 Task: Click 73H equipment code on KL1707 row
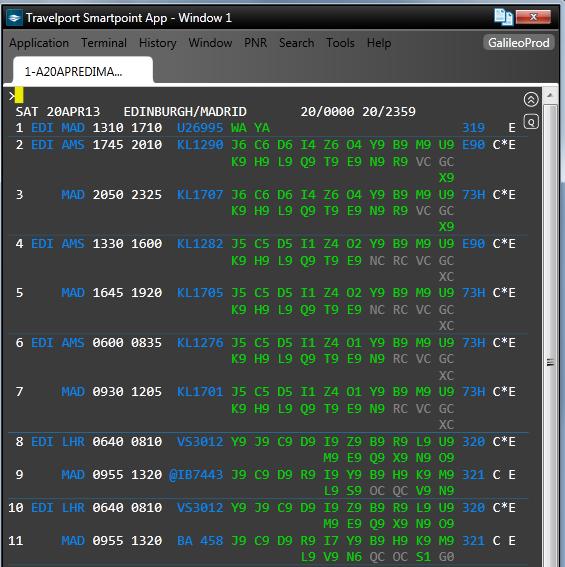click(x=474, y=195)
